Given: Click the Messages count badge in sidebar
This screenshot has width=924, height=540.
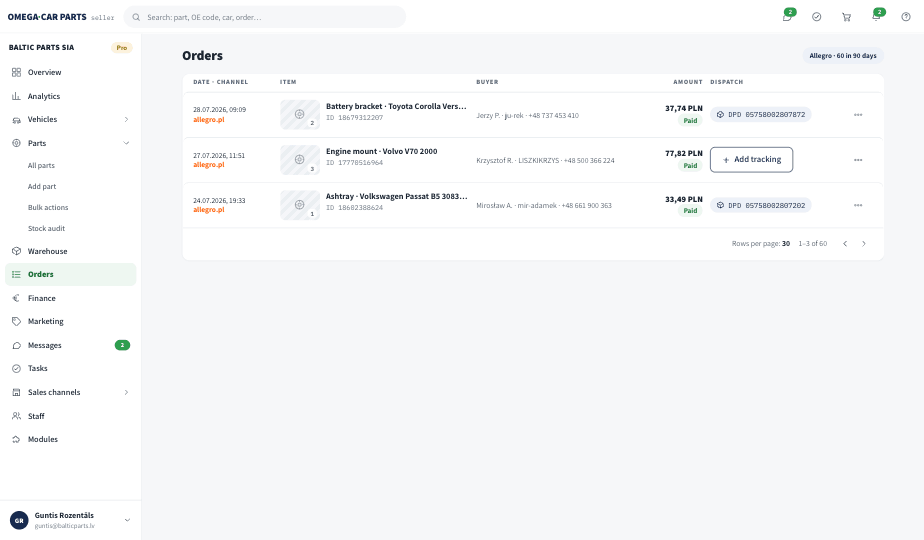Looking at the screenshot, I should click(122, 345).
